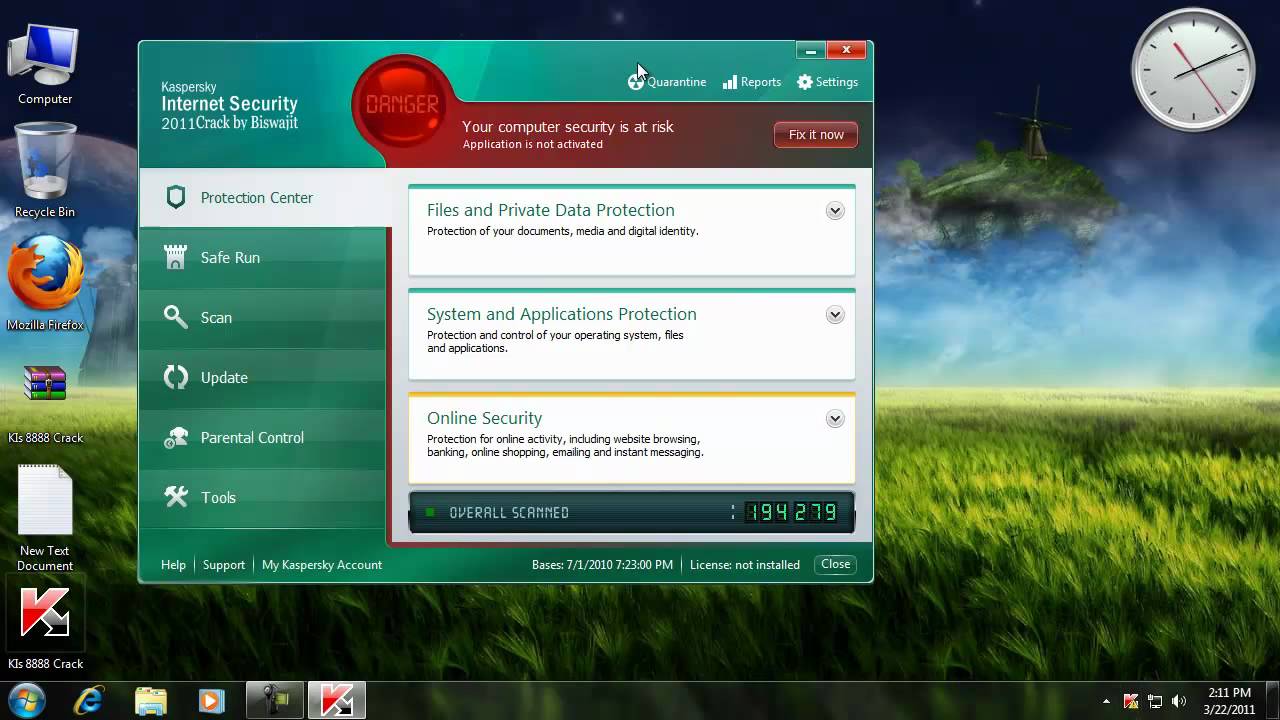The width and height of the screenshot is (1280, 720).
Task: Open Kaspersky Settings
Action: coord(827,82)
